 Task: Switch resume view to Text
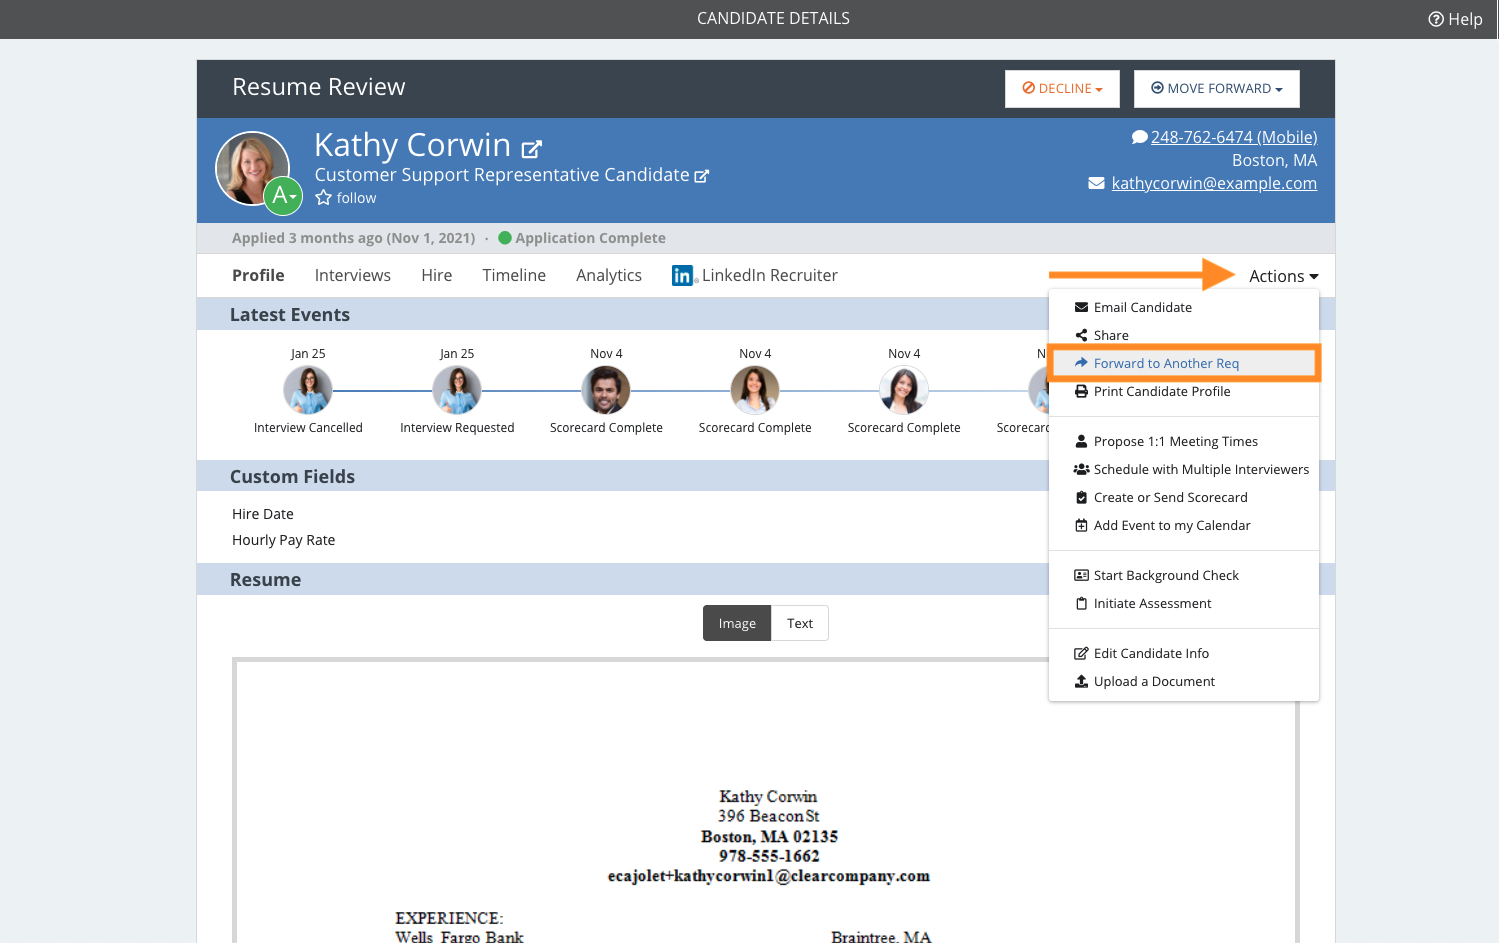click(x=800, y=623)
